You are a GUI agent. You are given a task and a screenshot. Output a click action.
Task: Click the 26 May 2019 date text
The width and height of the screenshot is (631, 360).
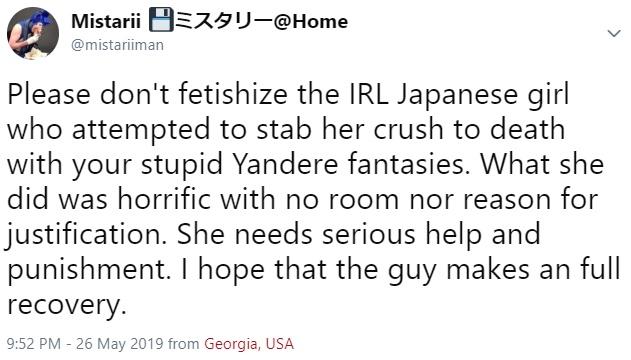[120, 344]
